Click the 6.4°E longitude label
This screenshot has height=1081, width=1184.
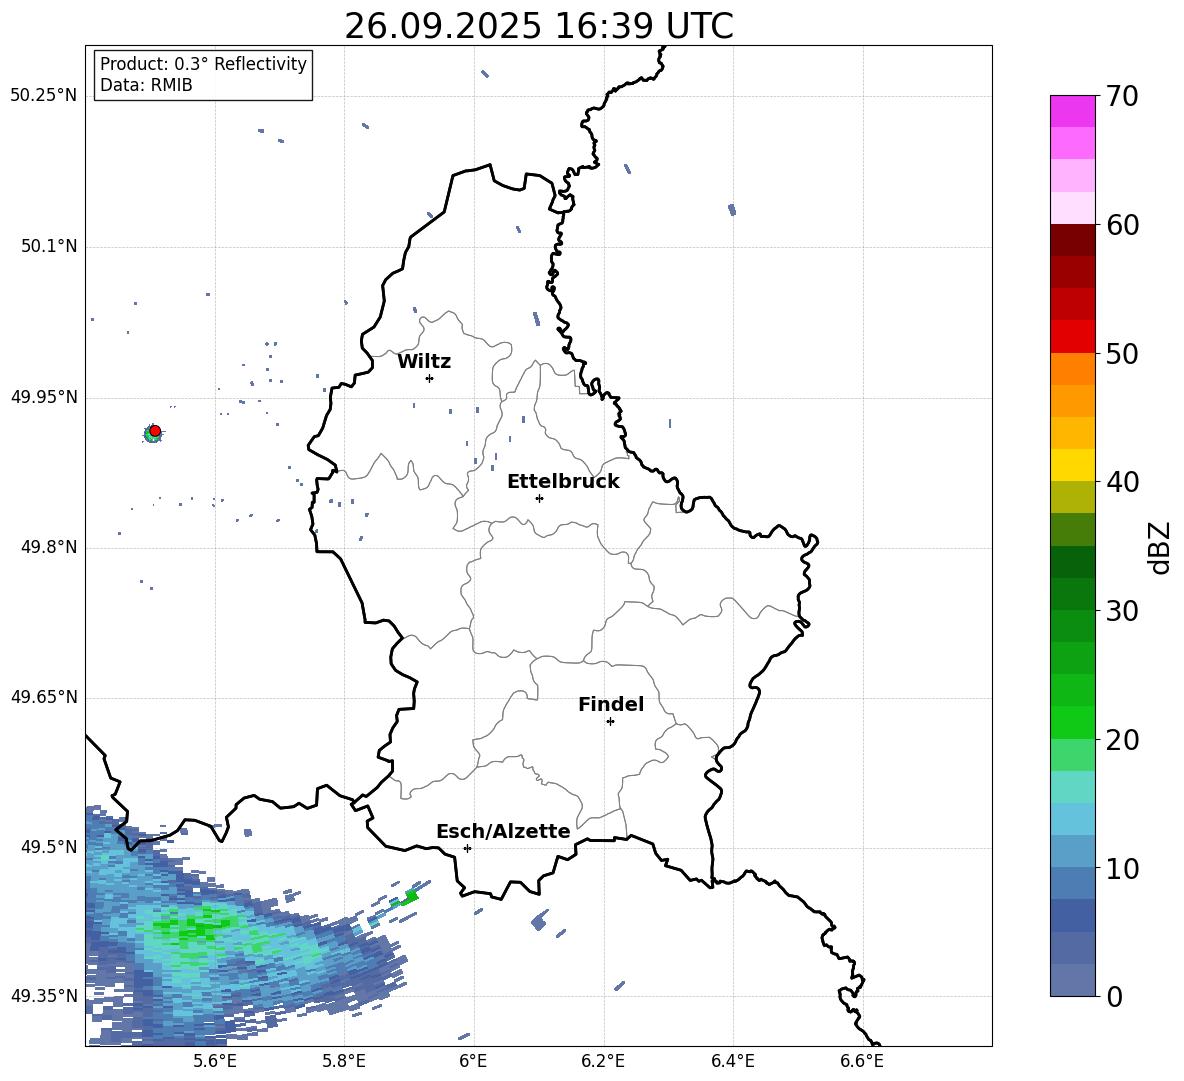click(x=732, y=1061)
